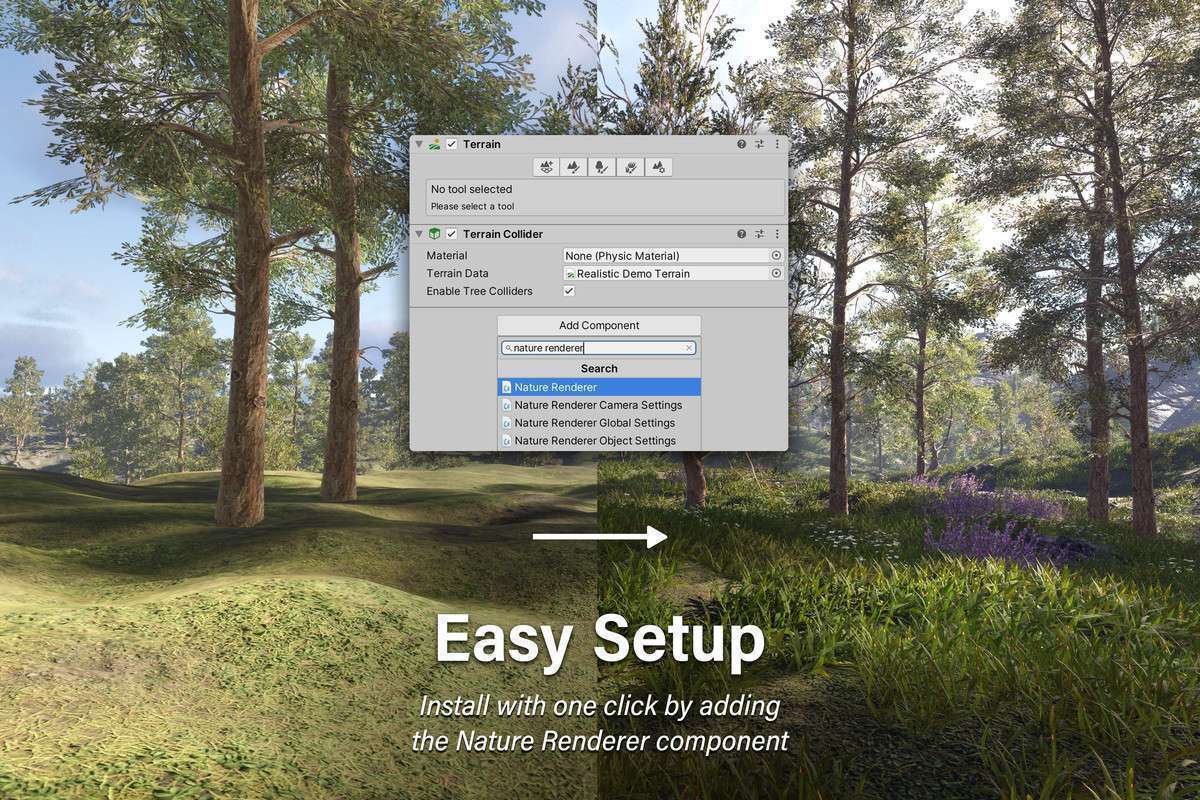Uncheck Enable Tree Colliders
The image size is (1200, 800).
click(569, 291)
